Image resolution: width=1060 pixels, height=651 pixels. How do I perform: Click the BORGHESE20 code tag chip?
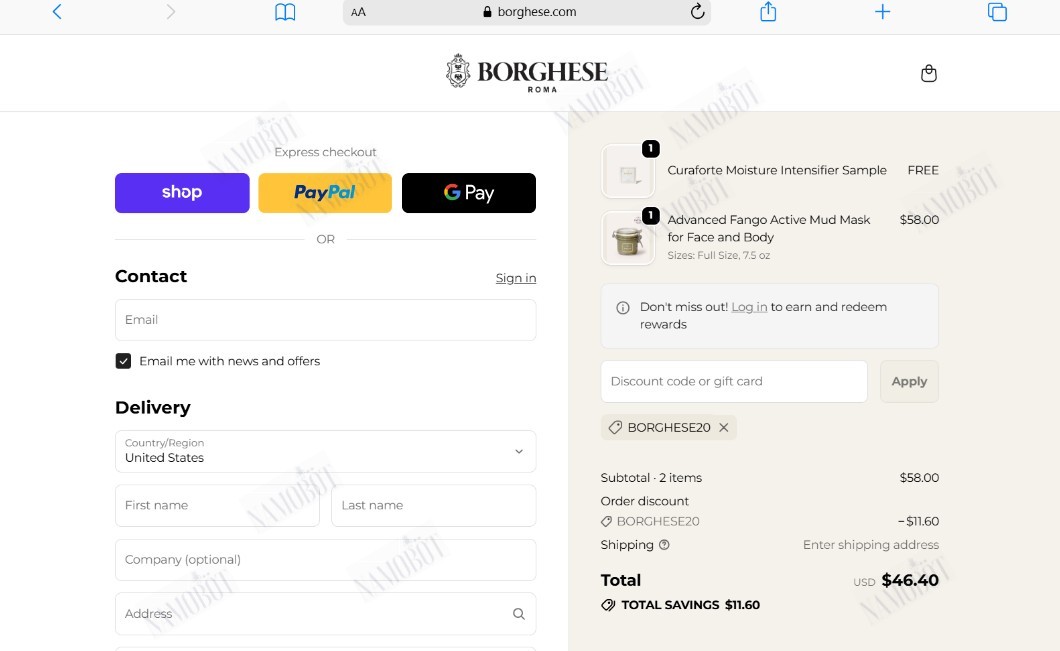(669, 427)
